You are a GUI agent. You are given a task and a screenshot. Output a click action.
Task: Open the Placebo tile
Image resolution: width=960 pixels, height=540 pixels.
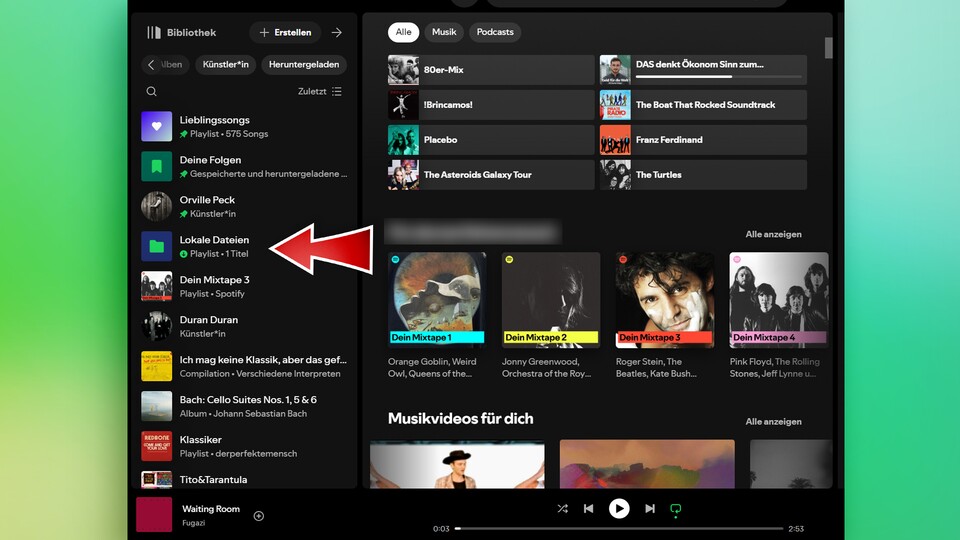(491, 140)
